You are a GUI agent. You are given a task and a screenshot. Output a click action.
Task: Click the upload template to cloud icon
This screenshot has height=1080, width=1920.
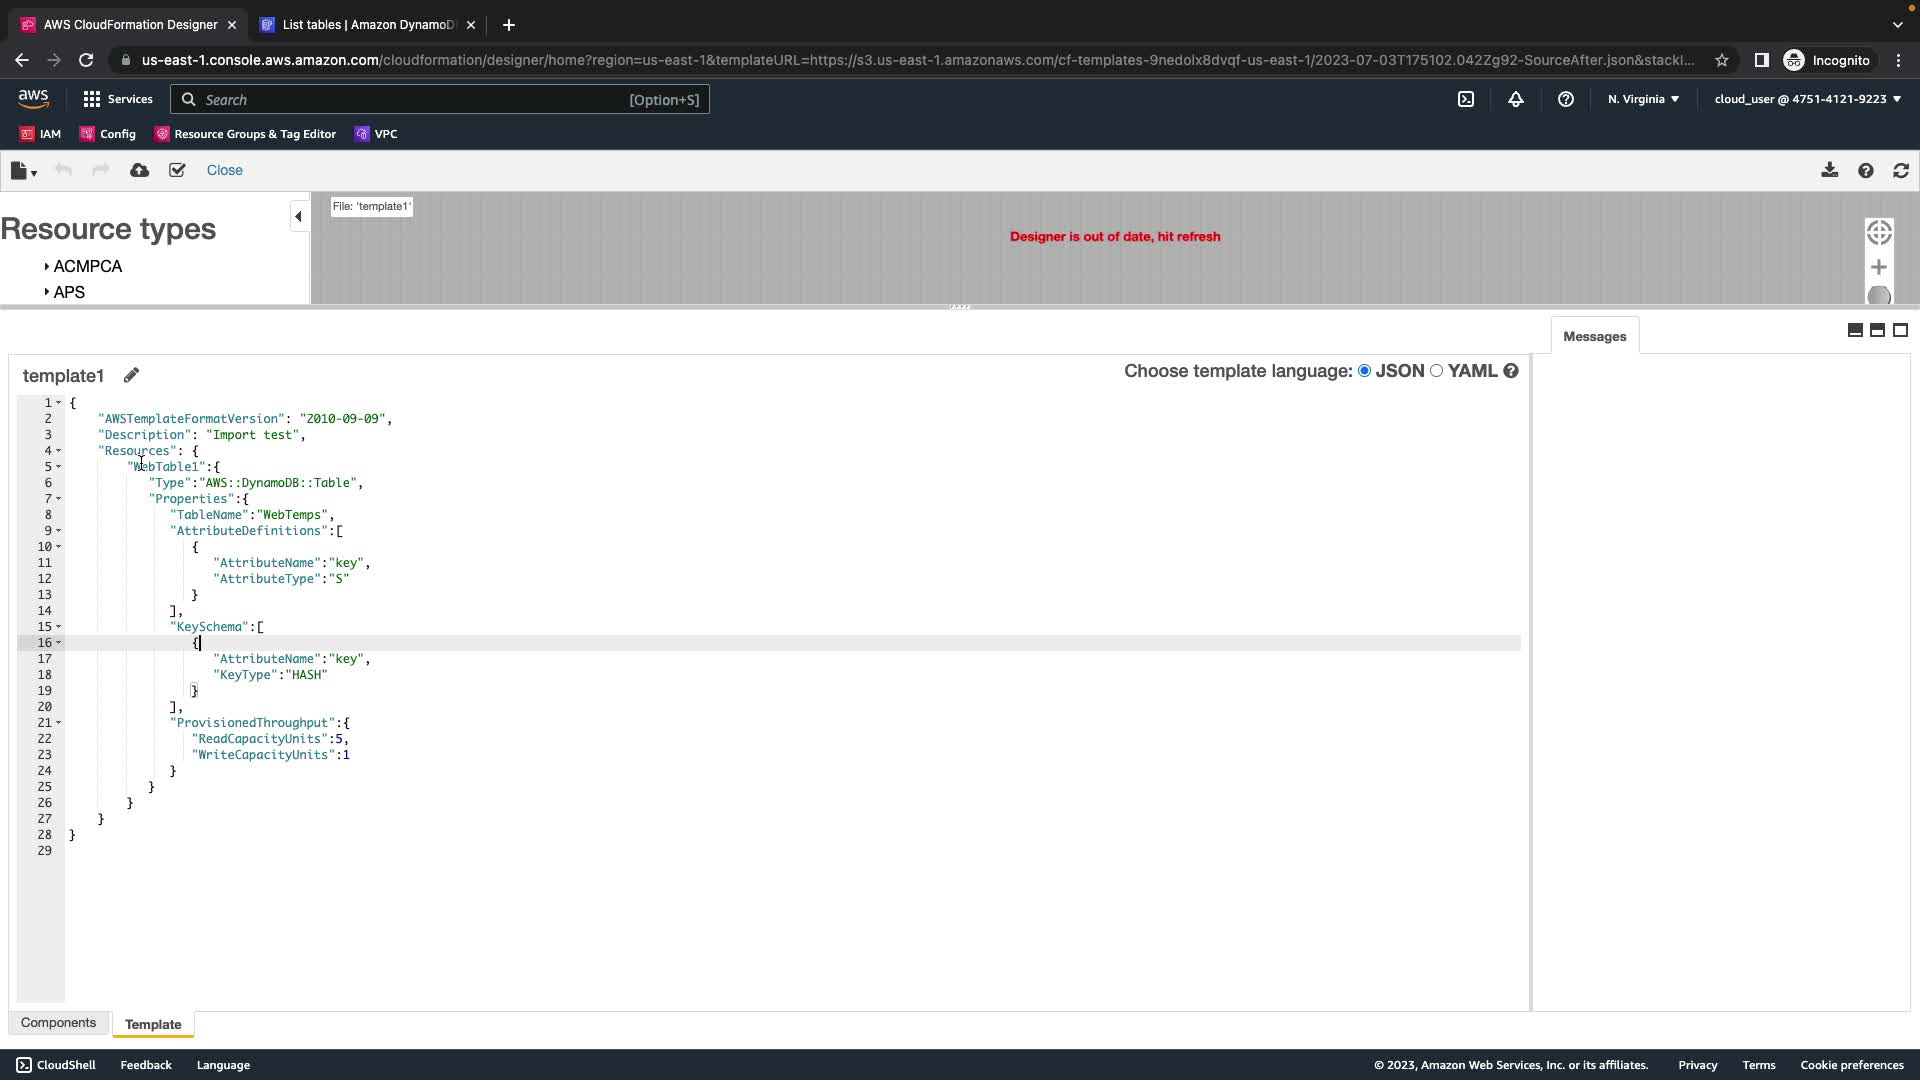click(139, 170)
